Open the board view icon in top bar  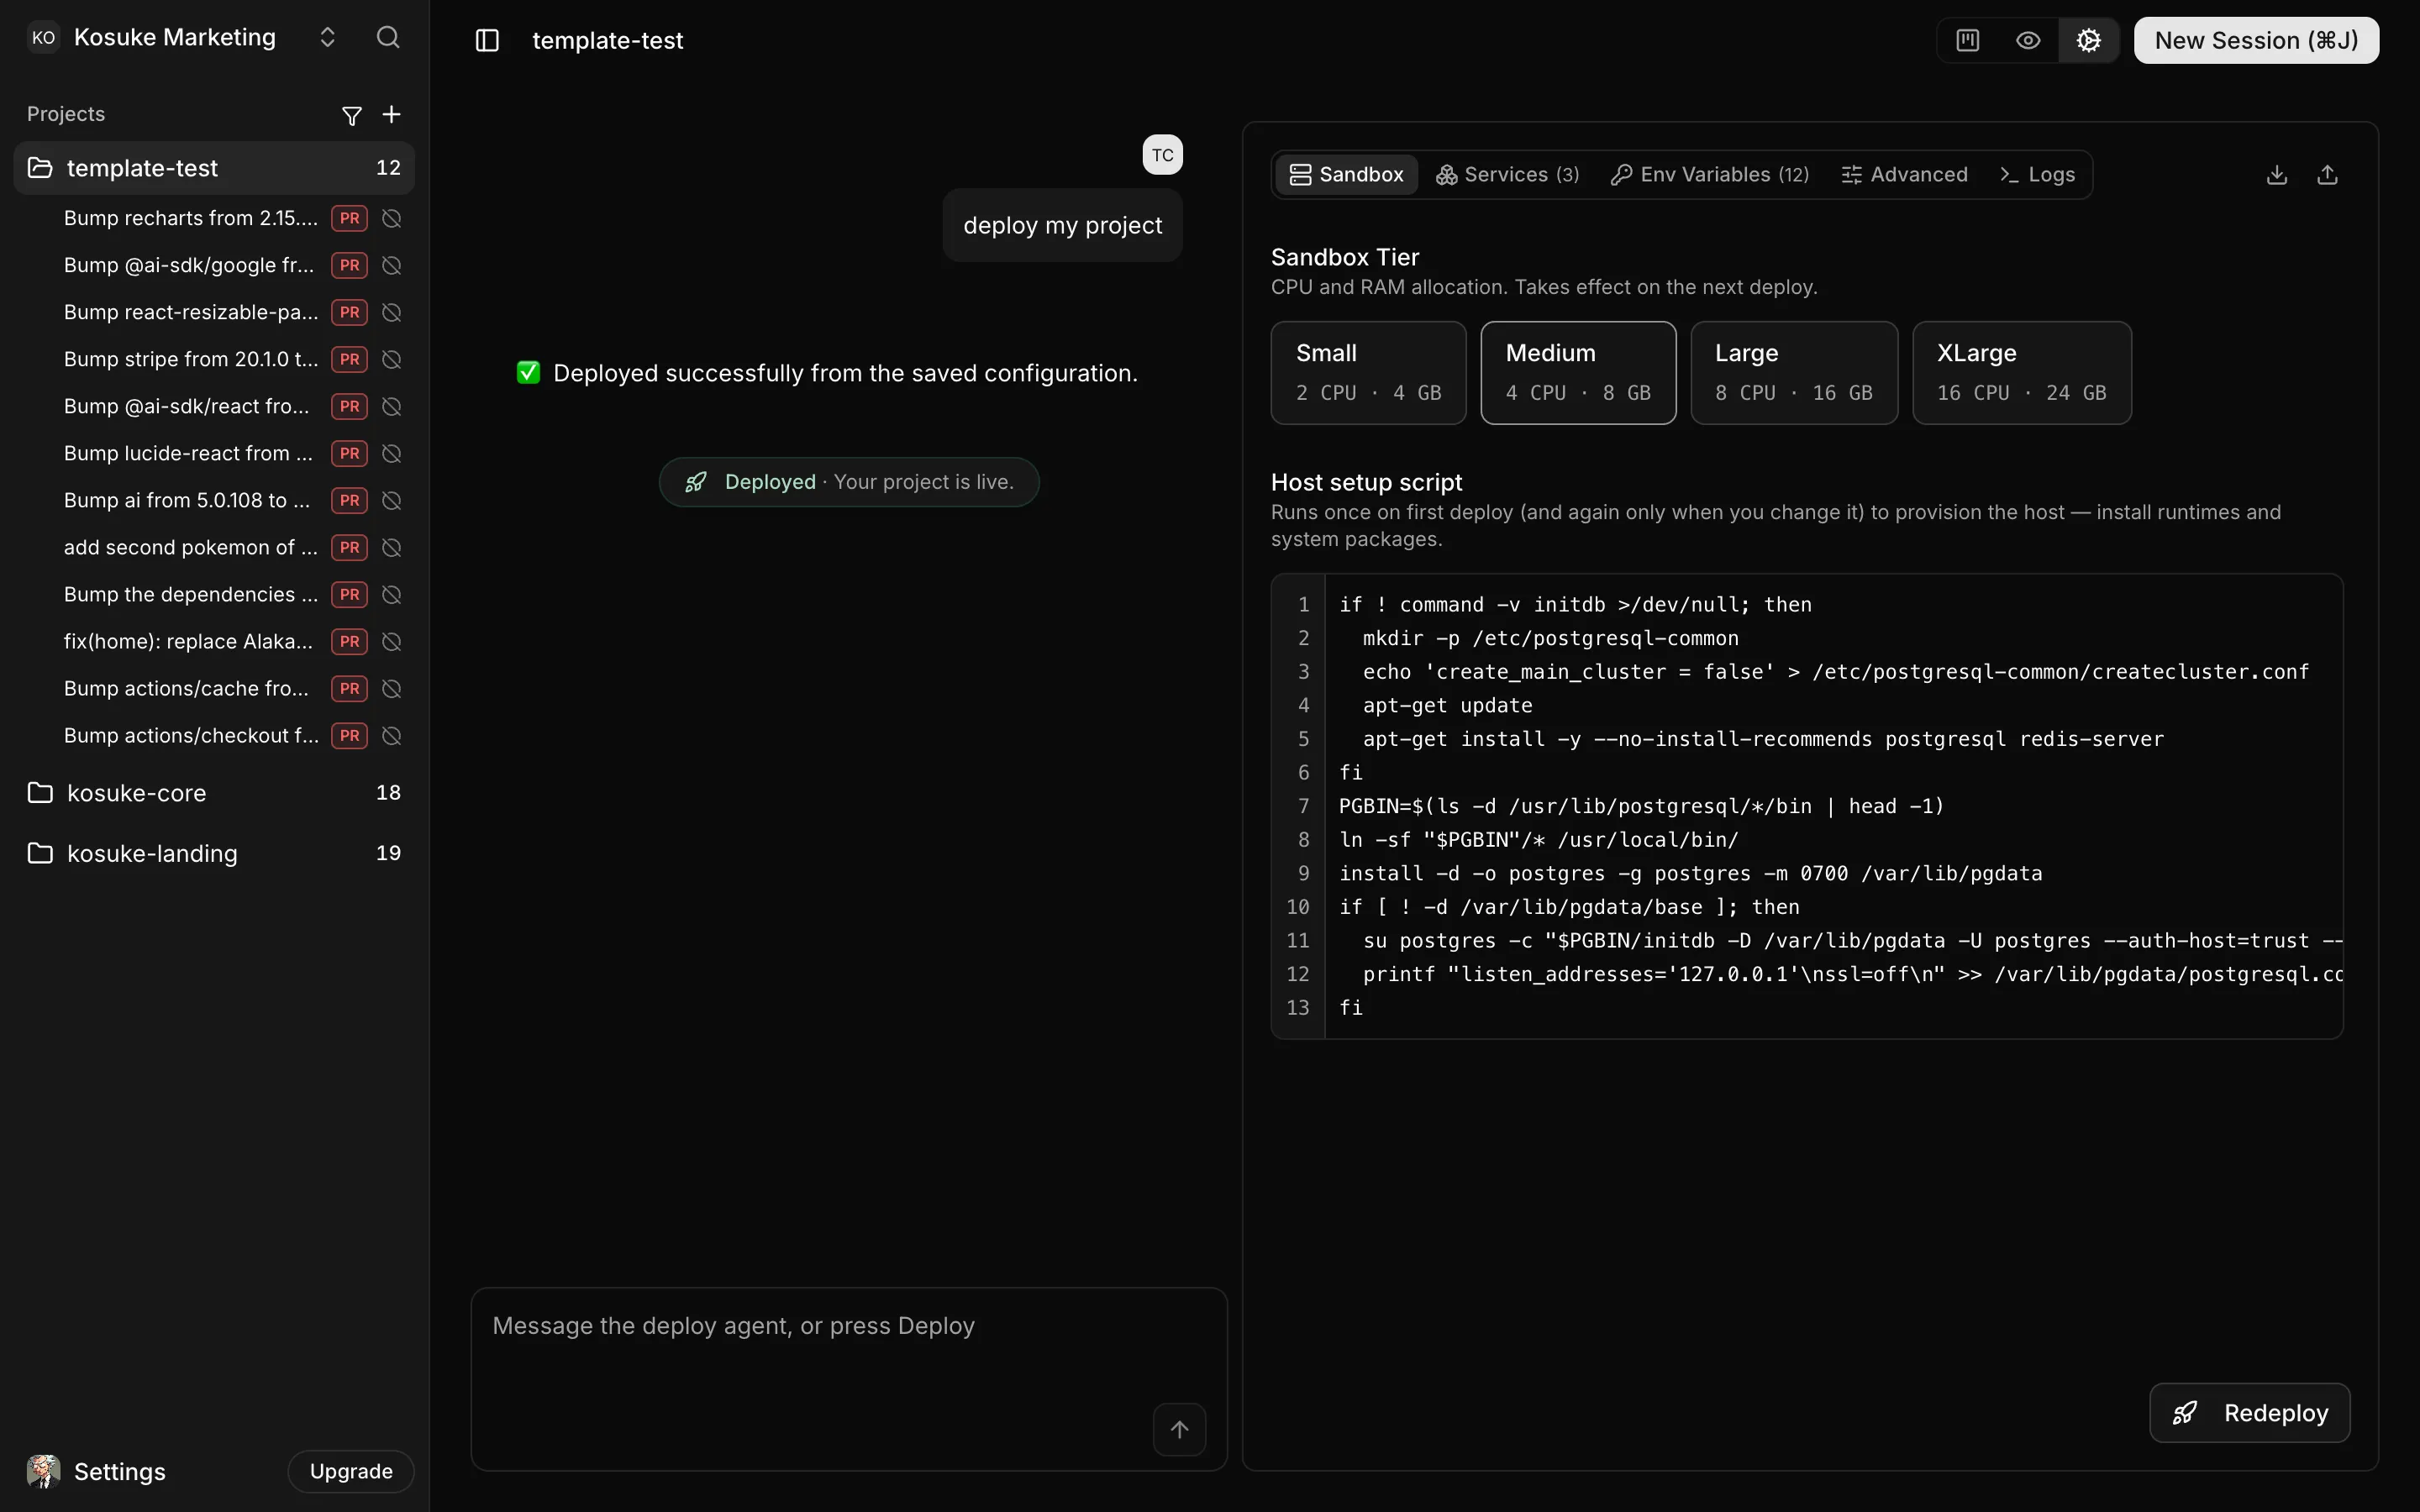coord(1967,40)
